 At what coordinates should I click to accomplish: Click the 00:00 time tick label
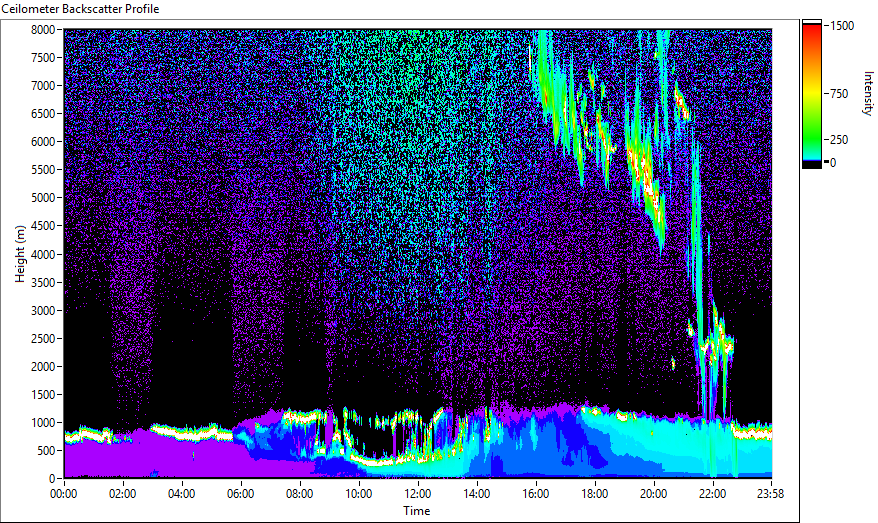(x=64, y=494)
